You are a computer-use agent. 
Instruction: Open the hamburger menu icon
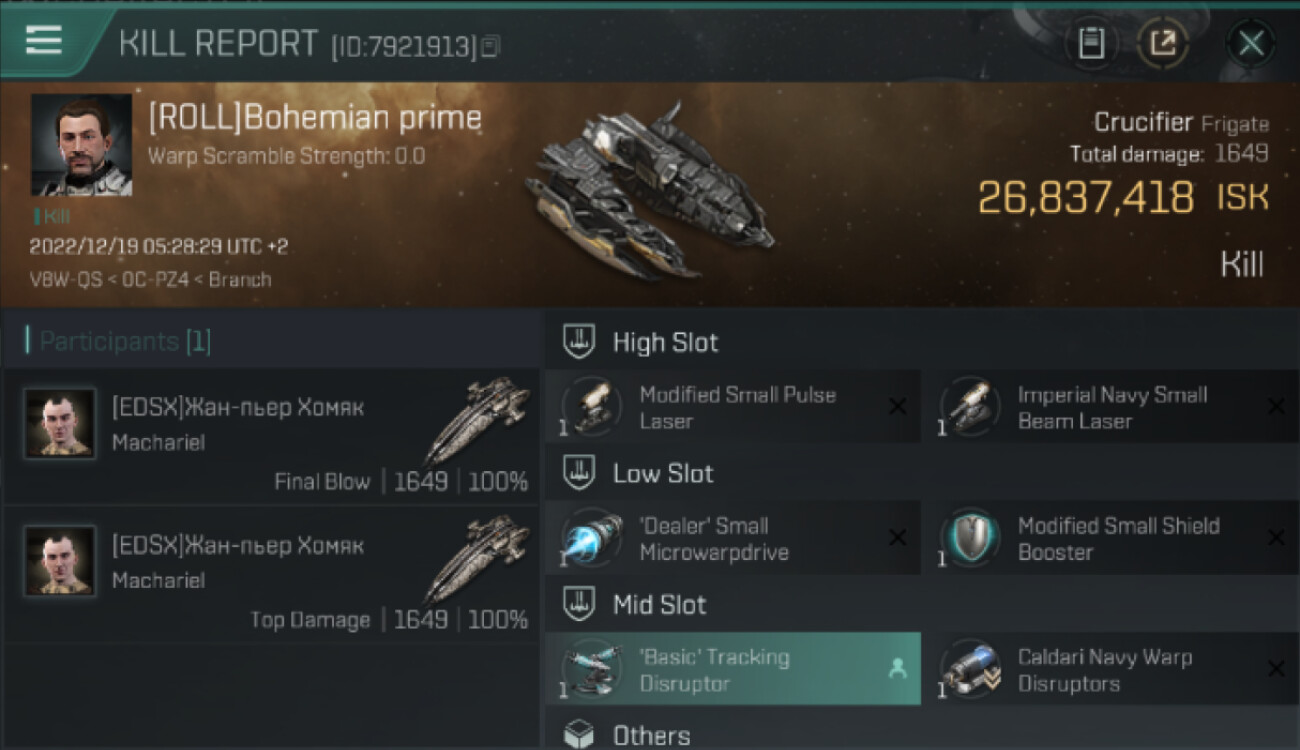(44, 40)
